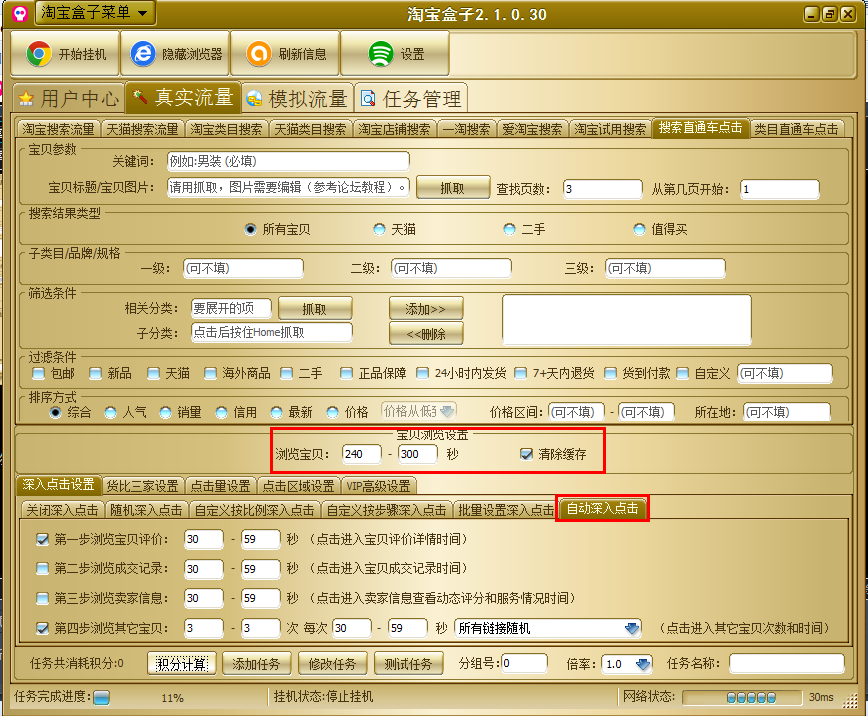This screenshot has width=868, height=716.
Task: Click the 积分计算 button
Action: [x=182, y=663]
